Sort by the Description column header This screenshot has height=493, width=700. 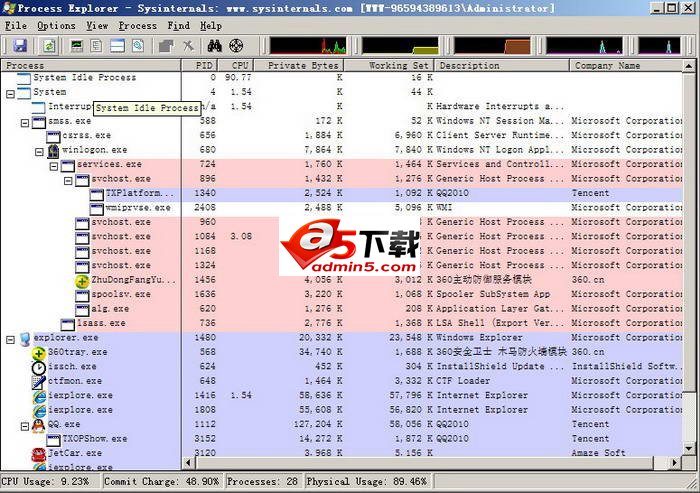click(x=502, y=66)
